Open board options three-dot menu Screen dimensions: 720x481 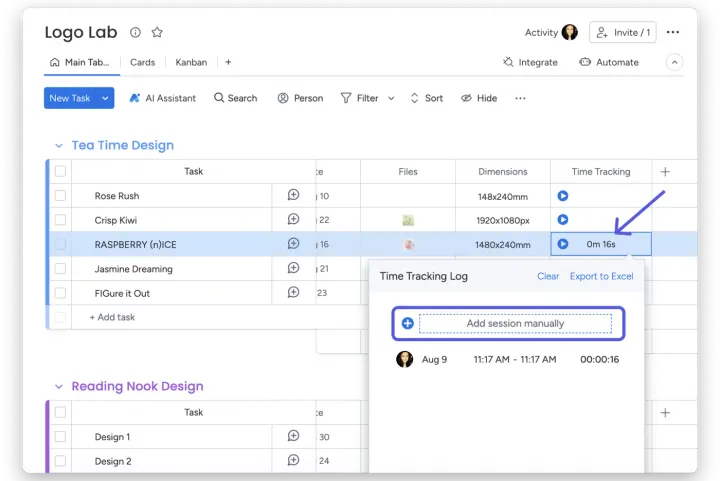[x=673, y=32]
